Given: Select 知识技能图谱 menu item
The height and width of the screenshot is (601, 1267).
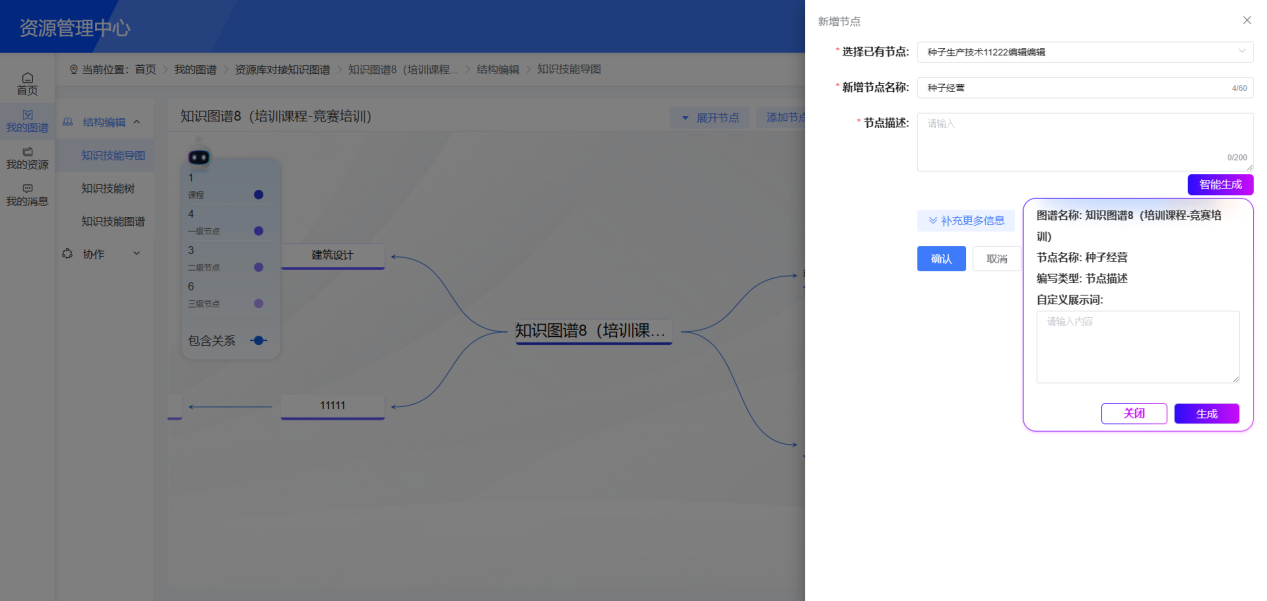Looking at the screenshot, I should click(x=113, y=221).
